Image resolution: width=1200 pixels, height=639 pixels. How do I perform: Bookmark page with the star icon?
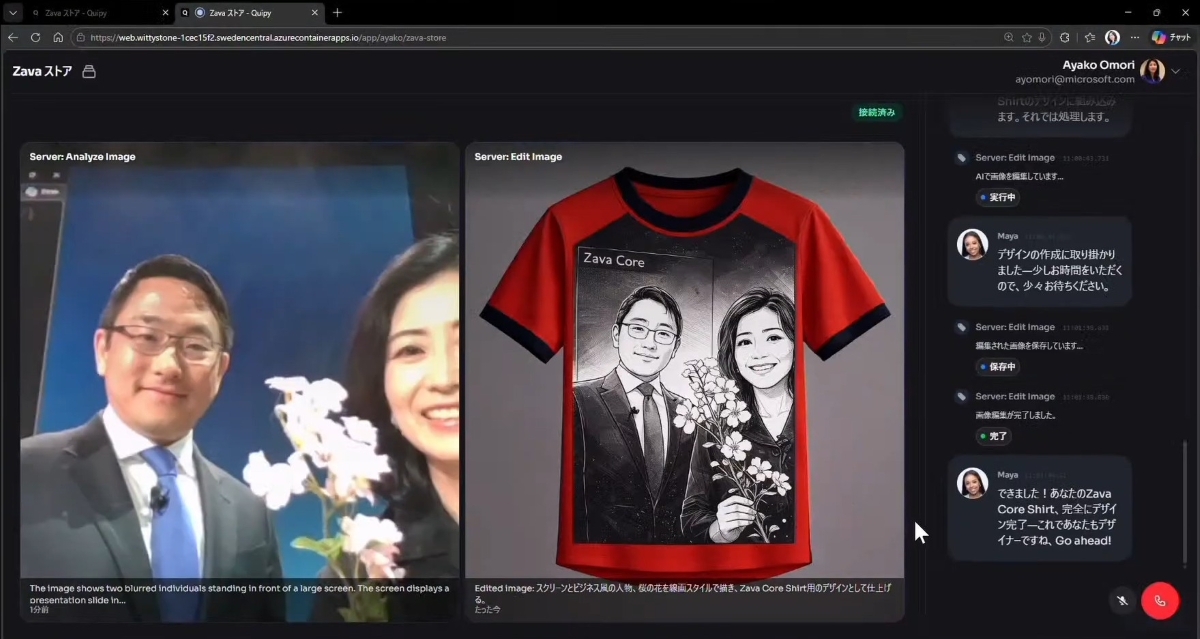pyautogui.click(x=1026, y=37)
